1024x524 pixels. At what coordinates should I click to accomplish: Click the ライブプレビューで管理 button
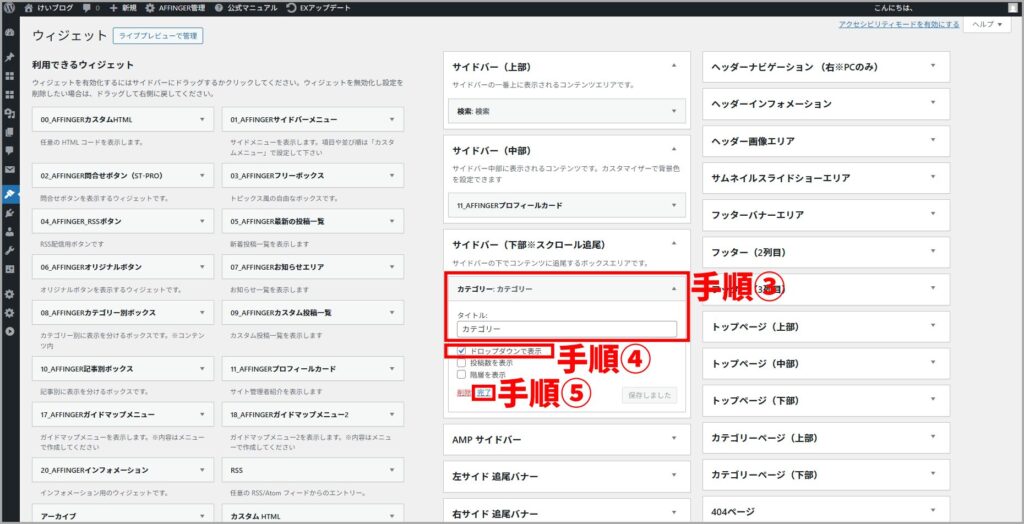(159, 35)
